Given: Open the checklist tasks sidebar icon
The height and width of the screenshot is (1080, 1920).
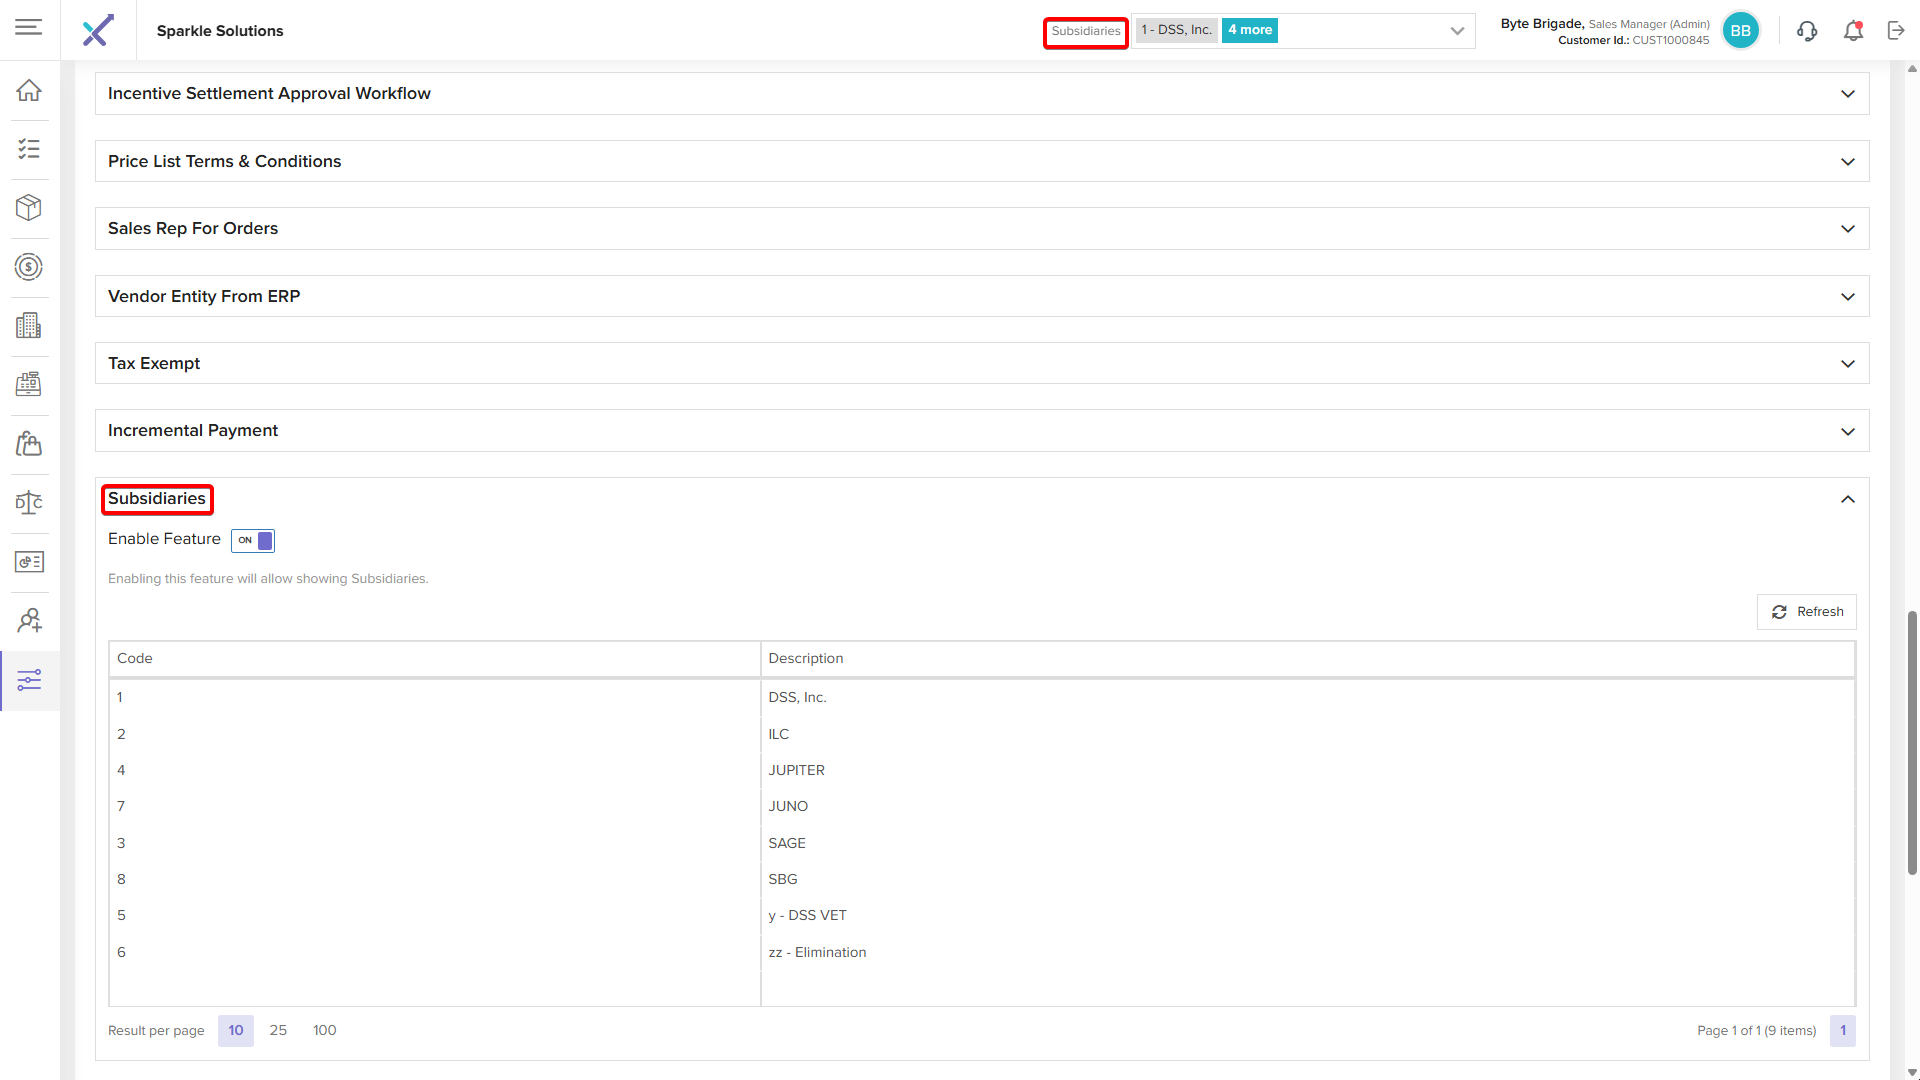Looking at the screenshot, I should 29,149.
